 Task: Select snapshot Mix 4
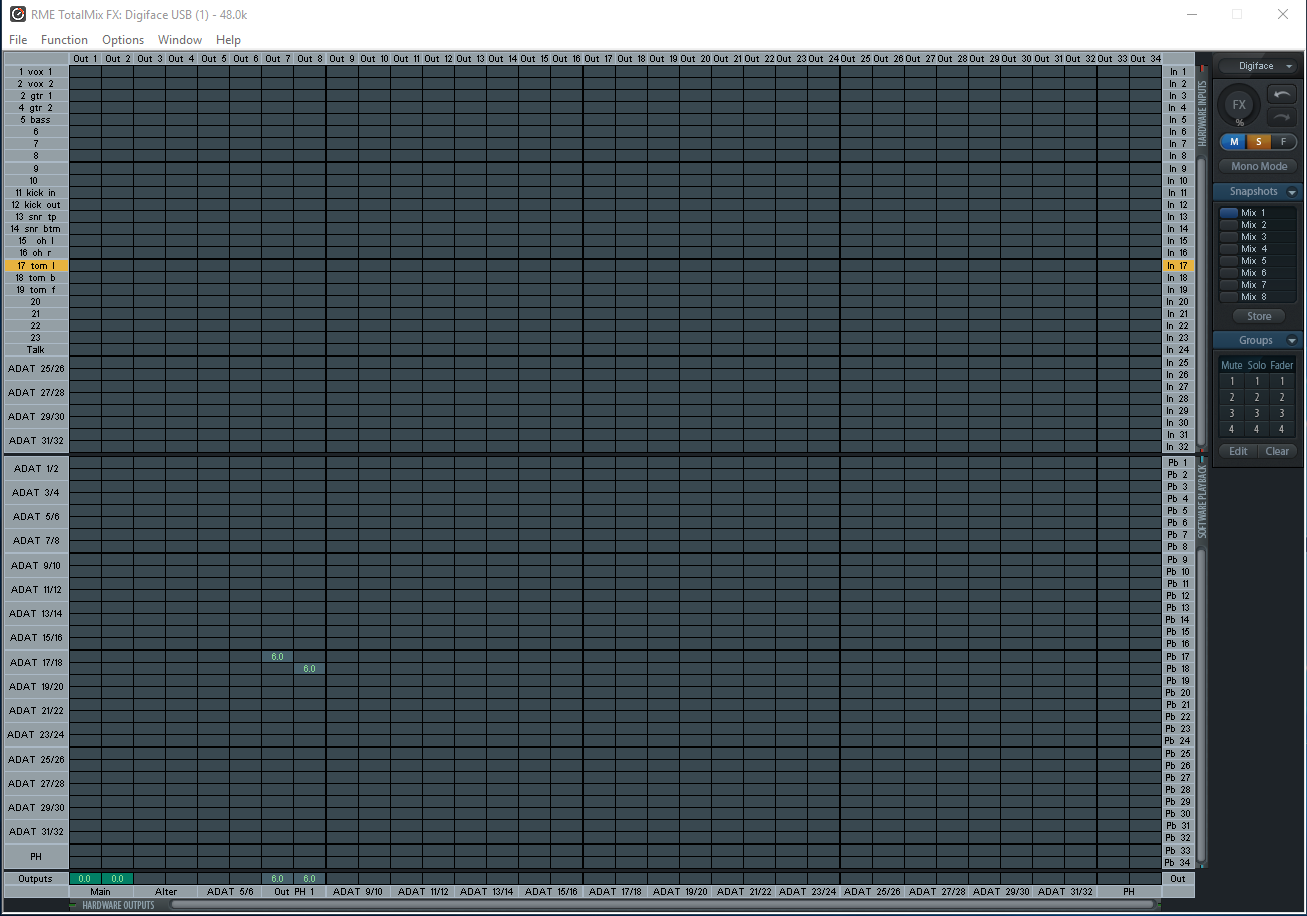click(1258, 249)
